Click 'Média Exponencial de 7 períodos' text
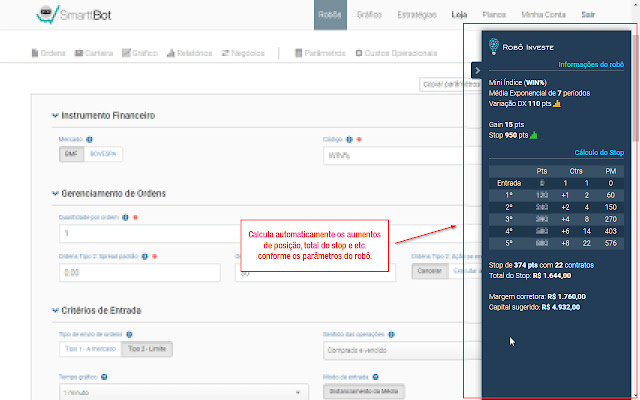Image resolution: width=640 pixels, height=400 pixels. pyautogui.click(x=539, y=93)
